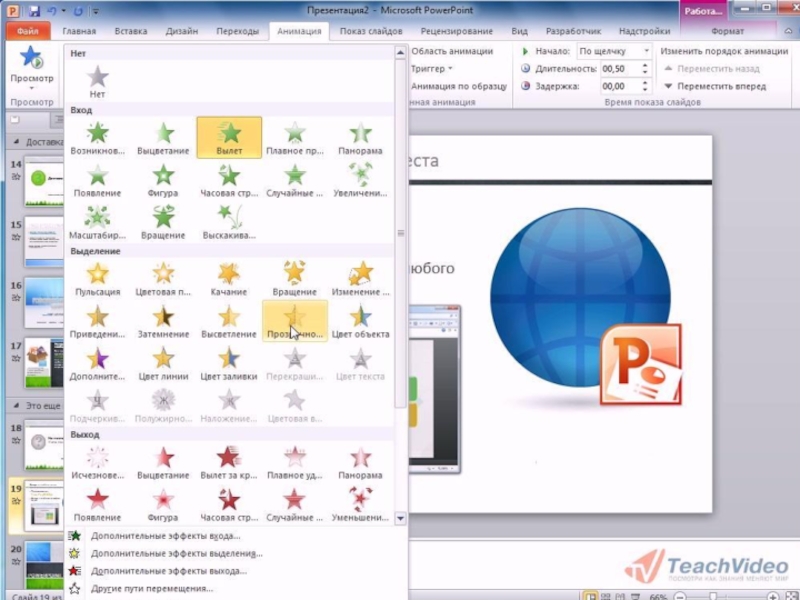Apply the Цвет линии emphasis effect
Image resolution: width=800 pixels, height=600 pixels.
pyautogui.click(x=163, y=364)
